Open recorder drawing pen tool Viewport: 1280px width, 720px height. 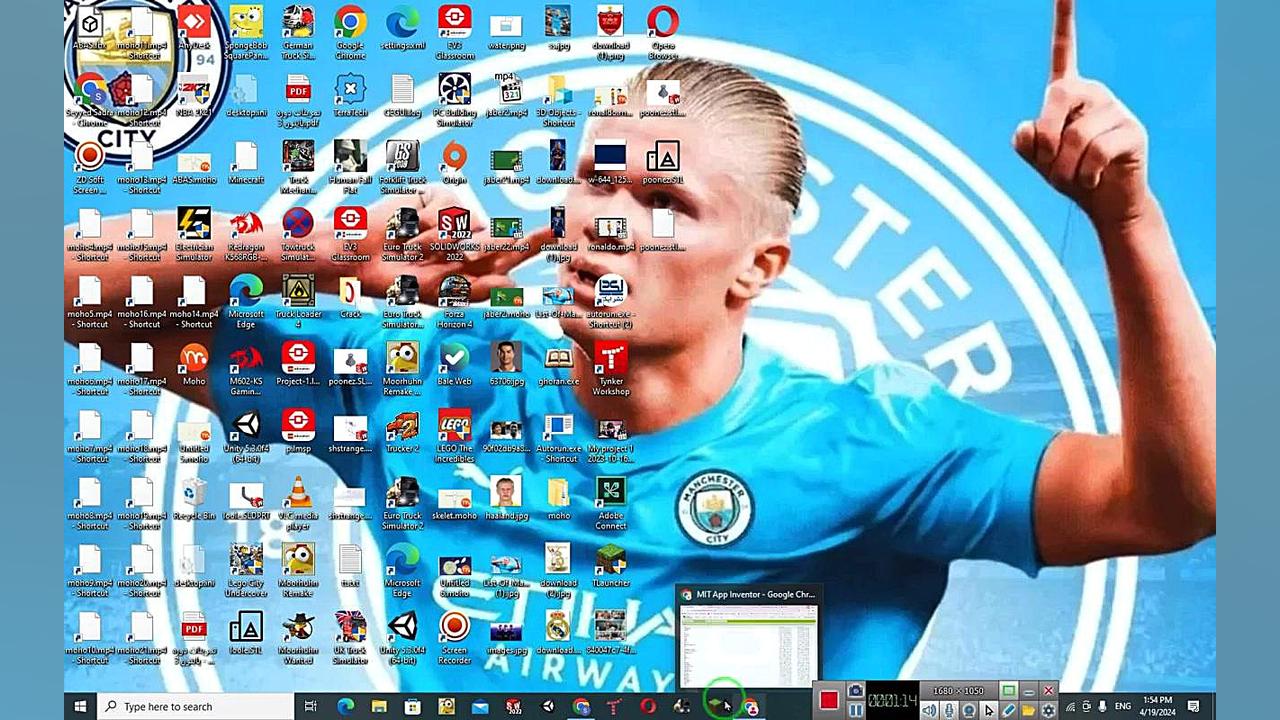(x=1008, y=711)
